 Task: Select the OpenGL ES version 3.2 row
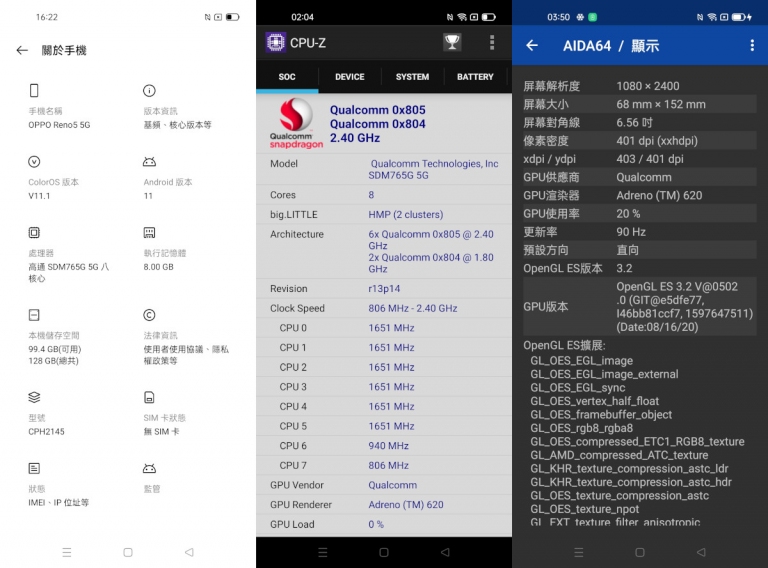[x=640, y=268]
